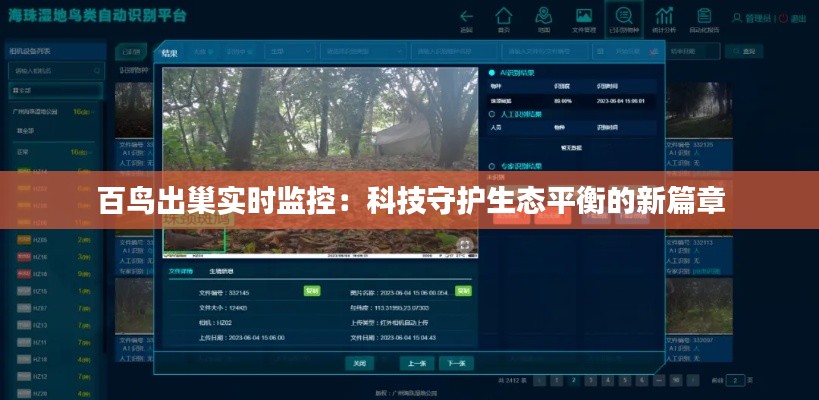Select the 人工识别结果 radio button

coord(491,114)
